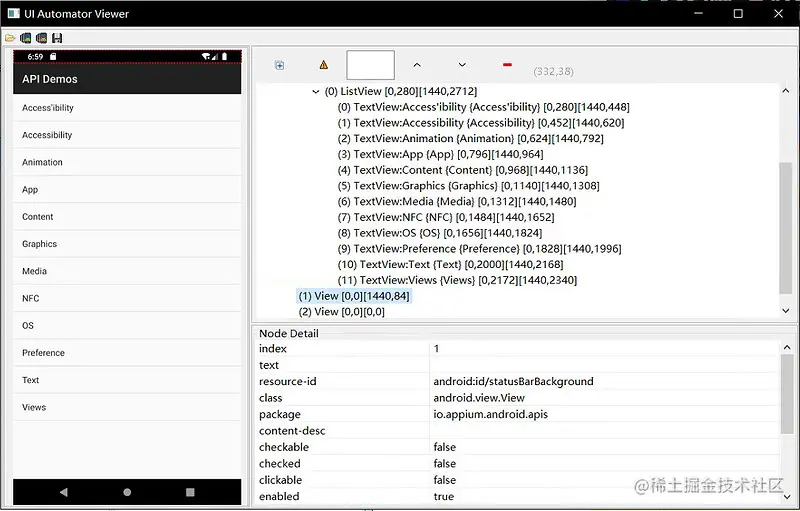Select the TextView:NFC tree node
Image resolution: width=800 pixels, height=511 pixels.
[446, 218]
